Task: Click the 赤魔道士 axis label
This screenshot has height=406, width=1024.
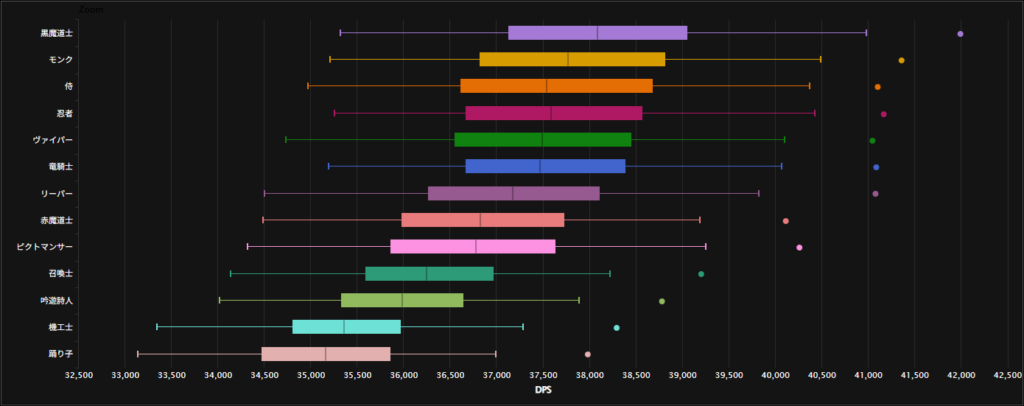Action: pos(55,220)
